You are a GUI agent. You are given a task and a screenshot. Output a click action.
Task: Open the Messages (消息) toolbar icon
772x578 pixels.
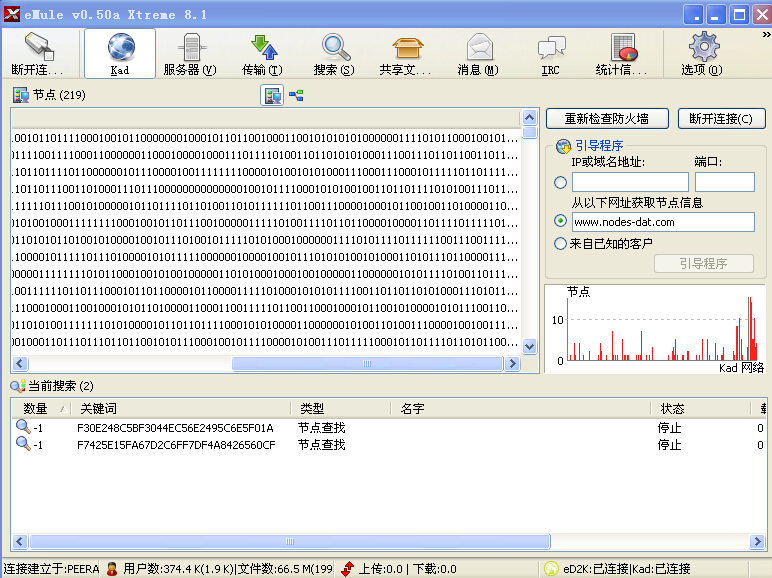point(478,53)
